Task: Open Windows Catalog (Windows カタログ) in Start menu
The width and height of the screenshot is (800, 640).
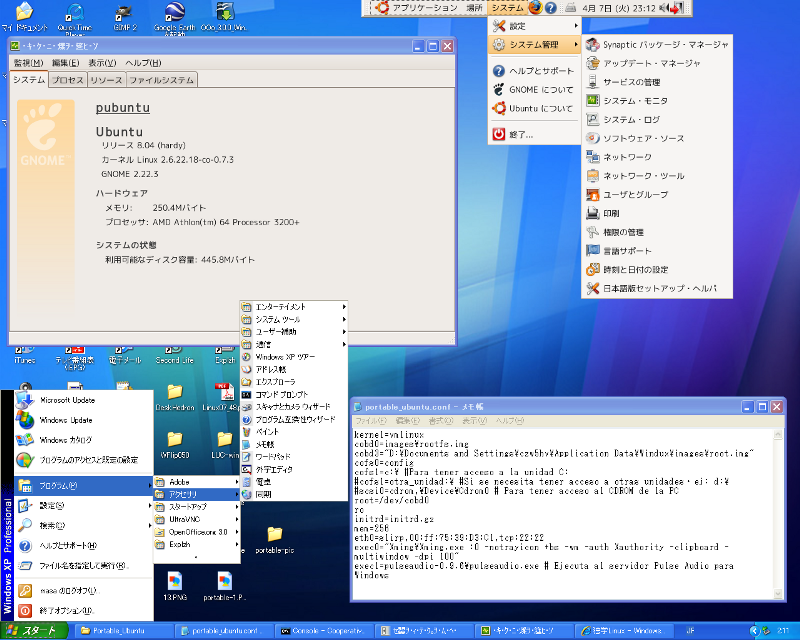Action: (x=84, y=440)
